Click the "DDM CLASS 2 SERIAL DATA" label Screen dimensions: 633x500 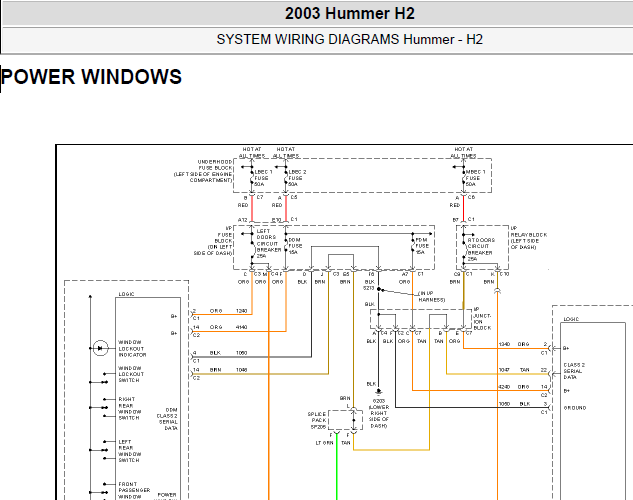coord(167,419)
